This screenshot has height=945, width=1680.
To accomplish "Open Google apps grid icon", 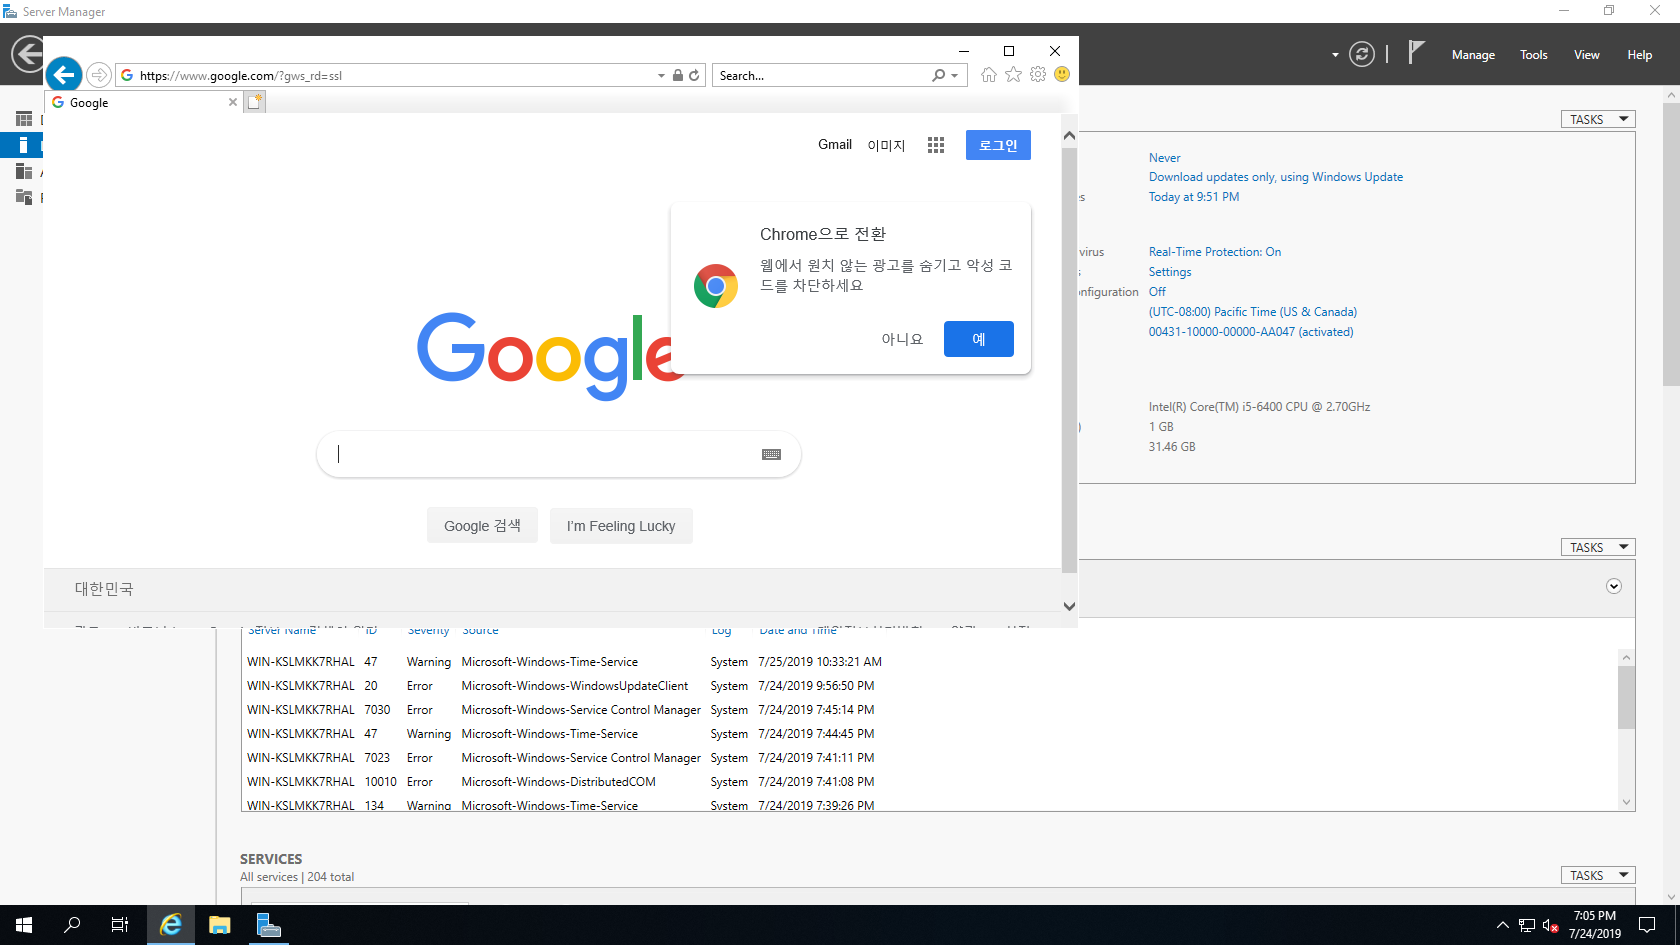I will coord(936,145).
